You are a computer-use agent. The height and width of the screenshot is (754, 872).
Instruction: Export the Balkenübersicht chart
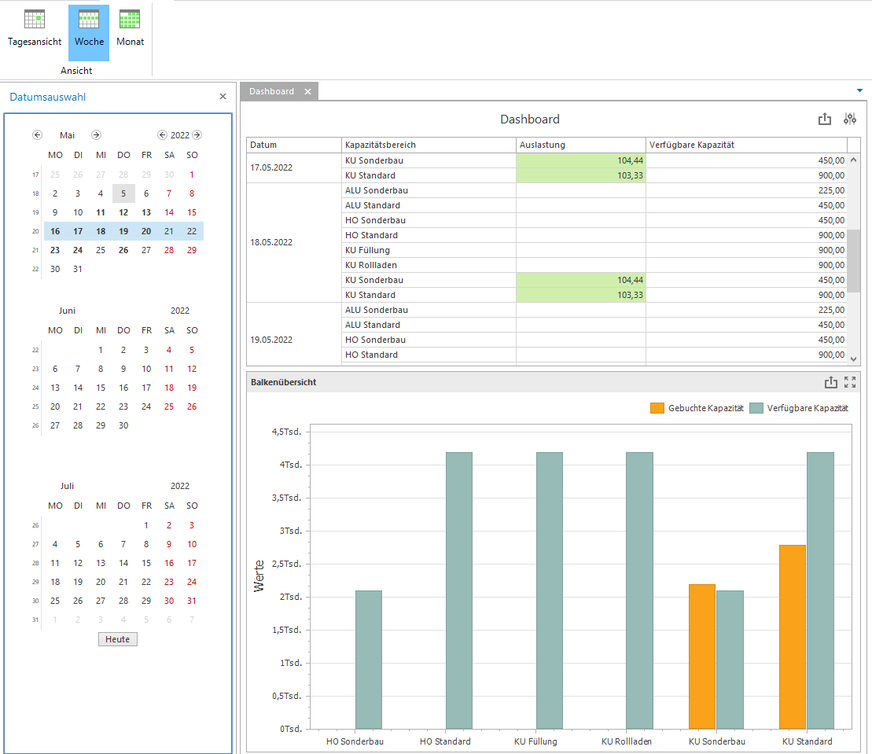(830, 382)
